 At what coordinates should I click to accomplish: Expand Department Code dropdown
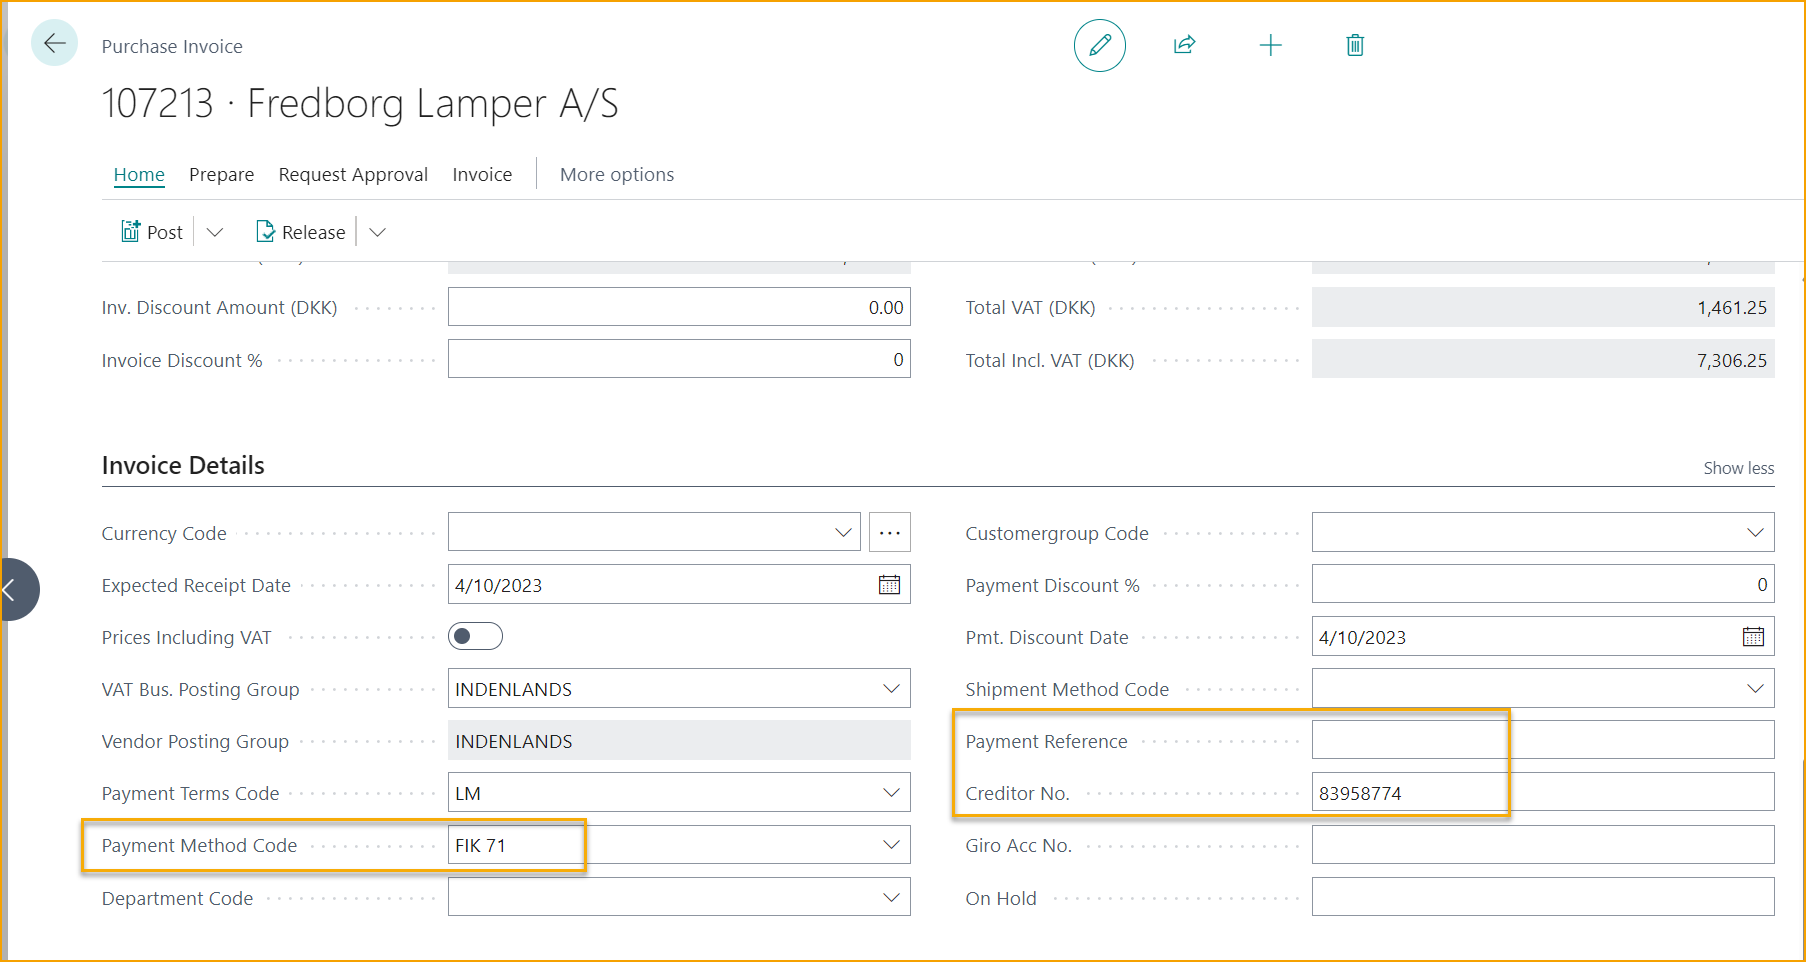pos(891,898)
